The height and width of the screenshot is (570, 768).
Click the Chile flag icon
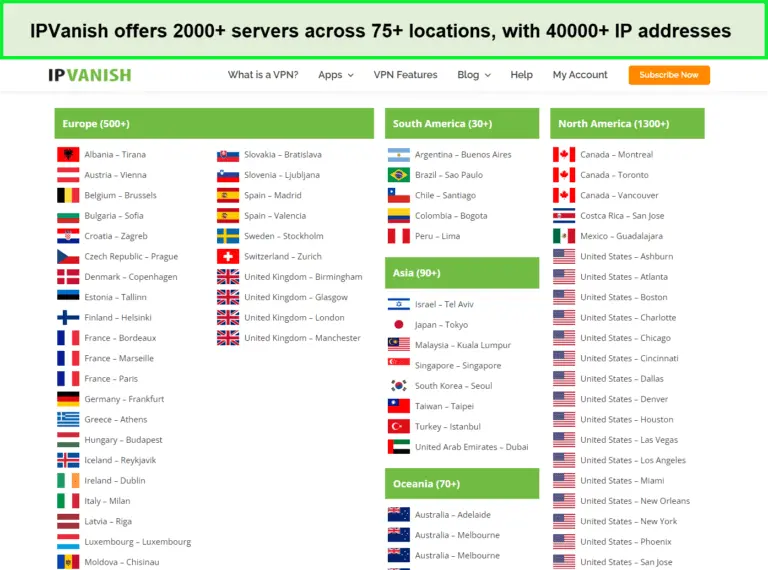[399, 195]
